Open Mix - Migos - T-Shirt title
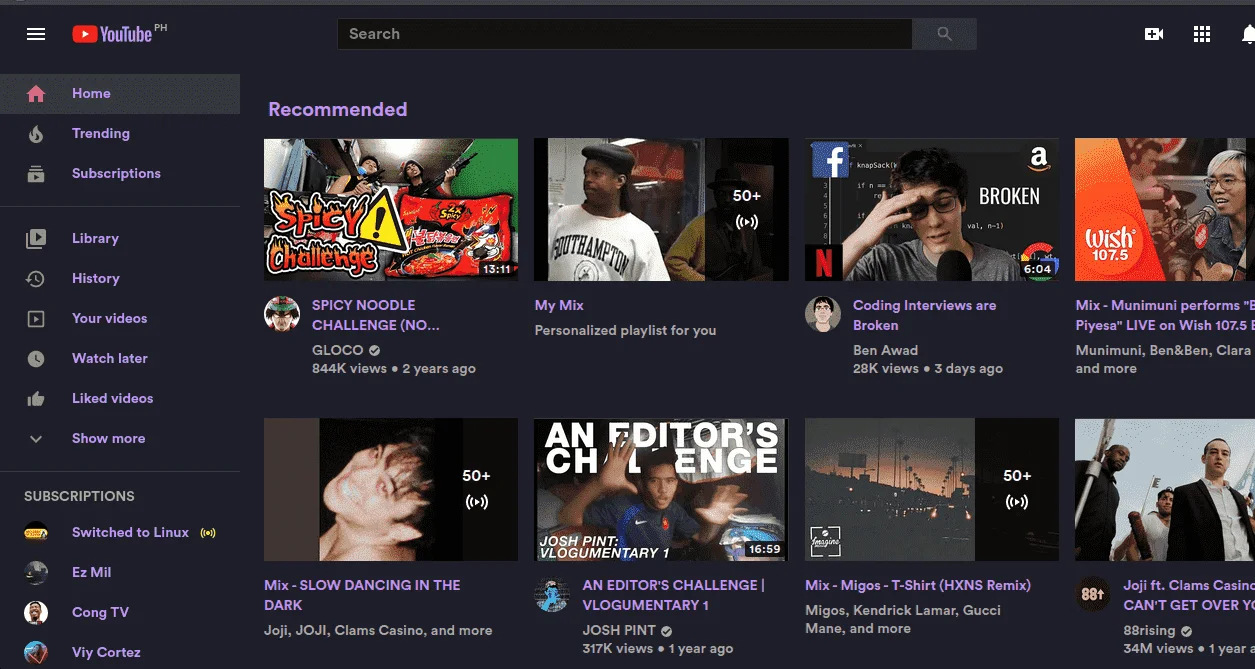 918,585
